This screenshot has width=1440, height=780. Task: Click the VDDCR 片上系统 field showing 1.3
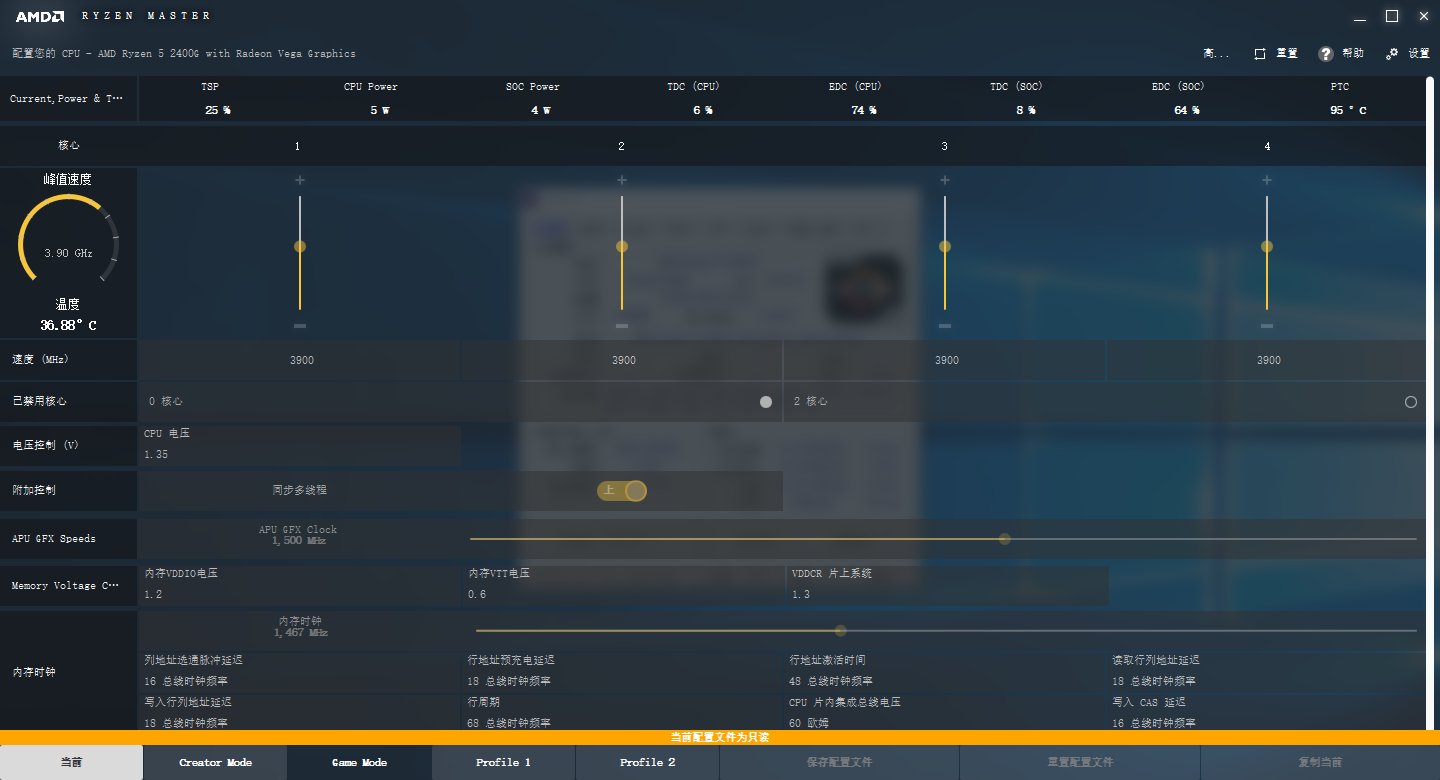click(x=948, y=585)
